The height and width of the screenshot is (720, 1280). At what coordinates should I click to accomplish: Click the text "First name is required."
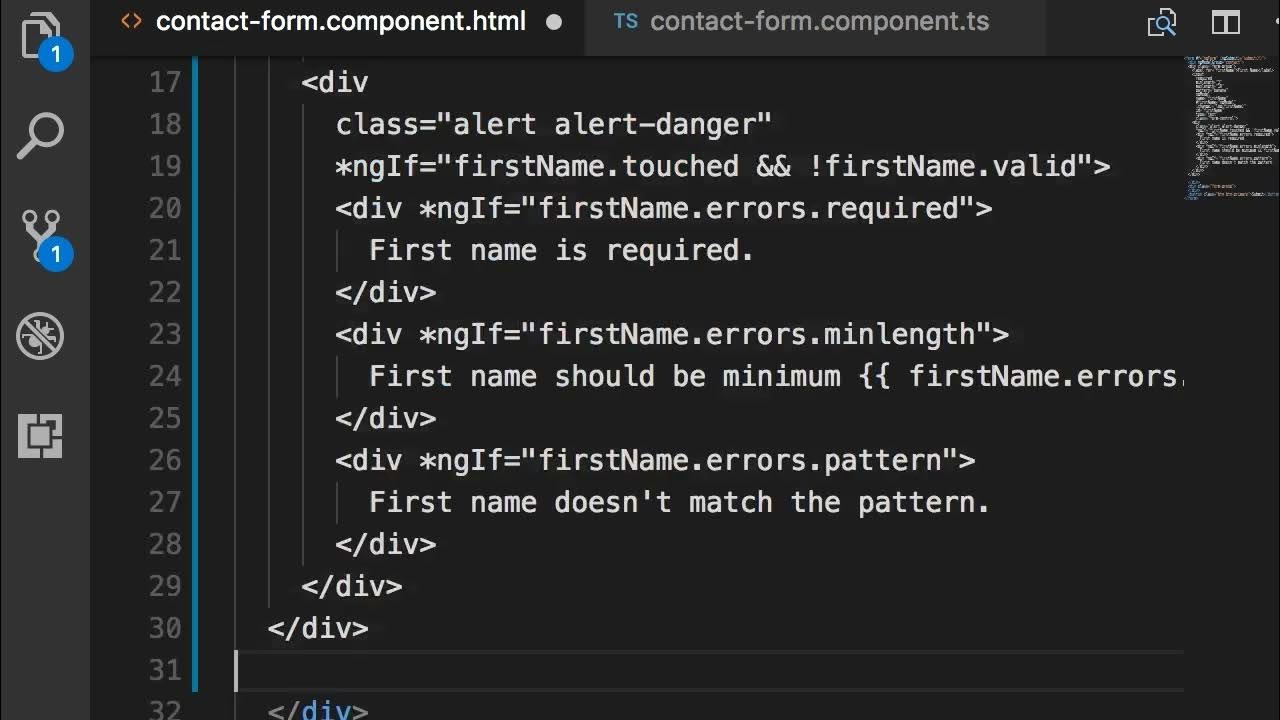coord(561,250)
